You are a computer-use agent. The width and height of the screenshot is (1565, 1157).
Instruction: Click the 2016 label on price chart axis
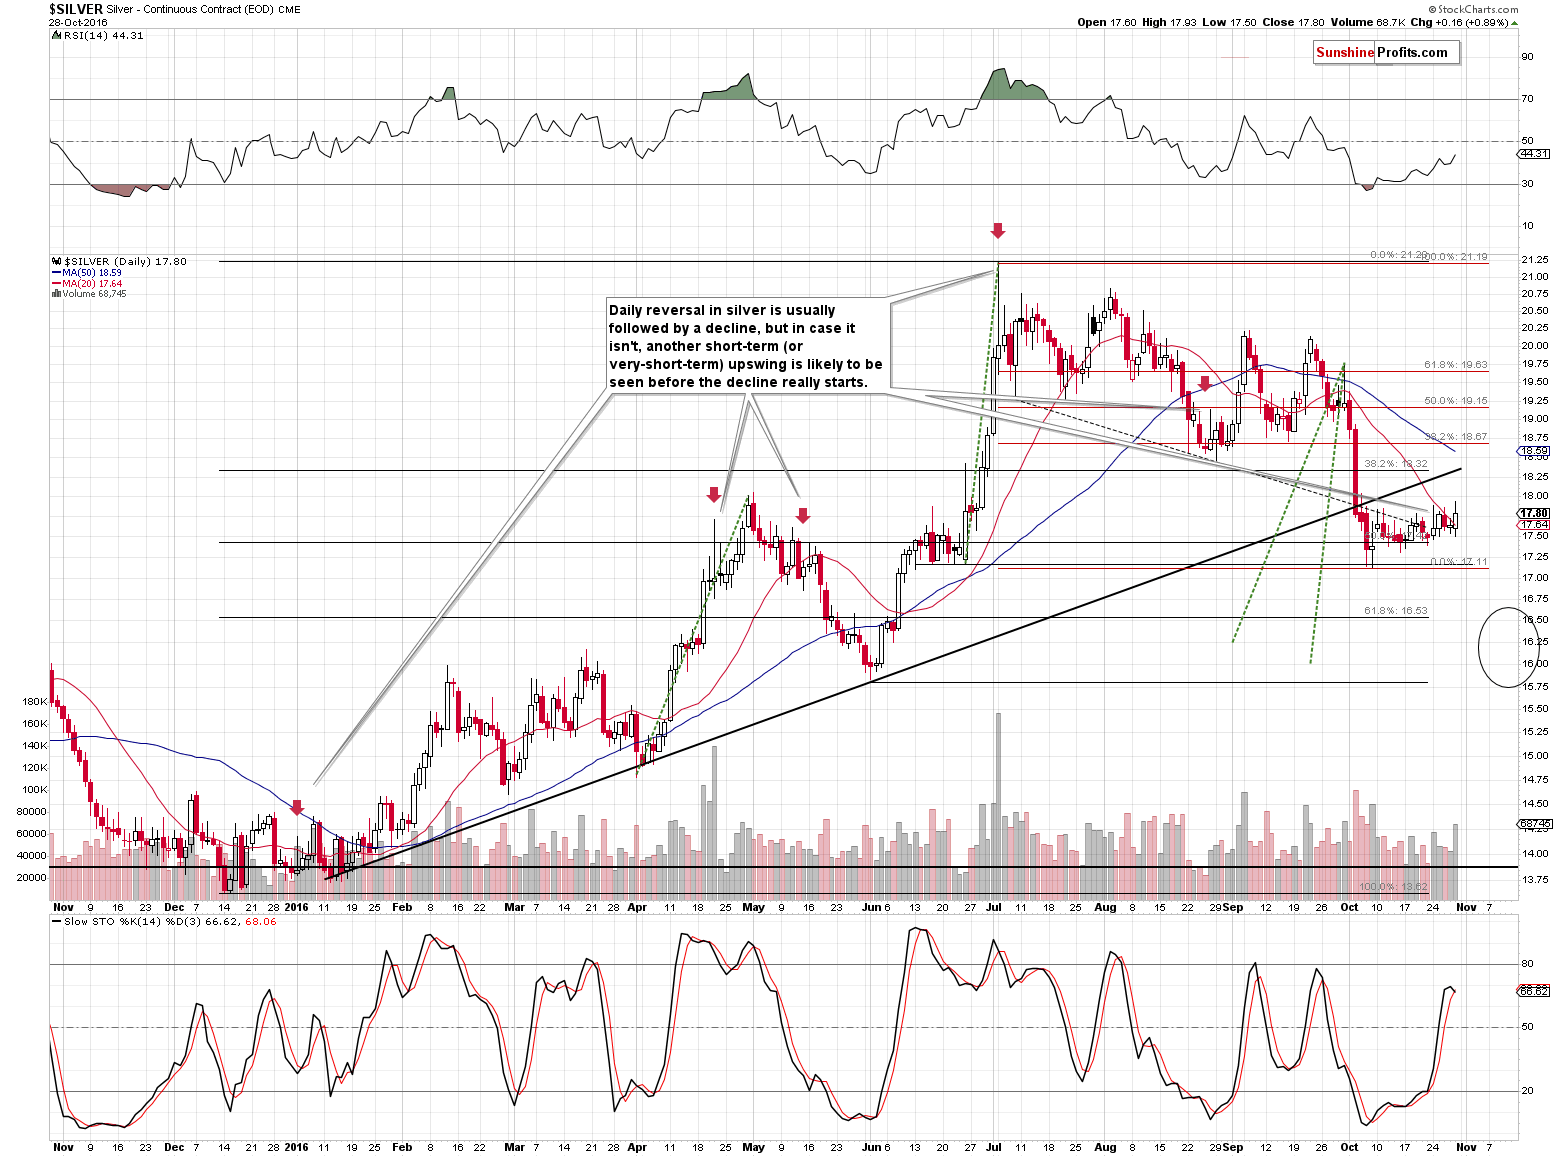(296, 907)
